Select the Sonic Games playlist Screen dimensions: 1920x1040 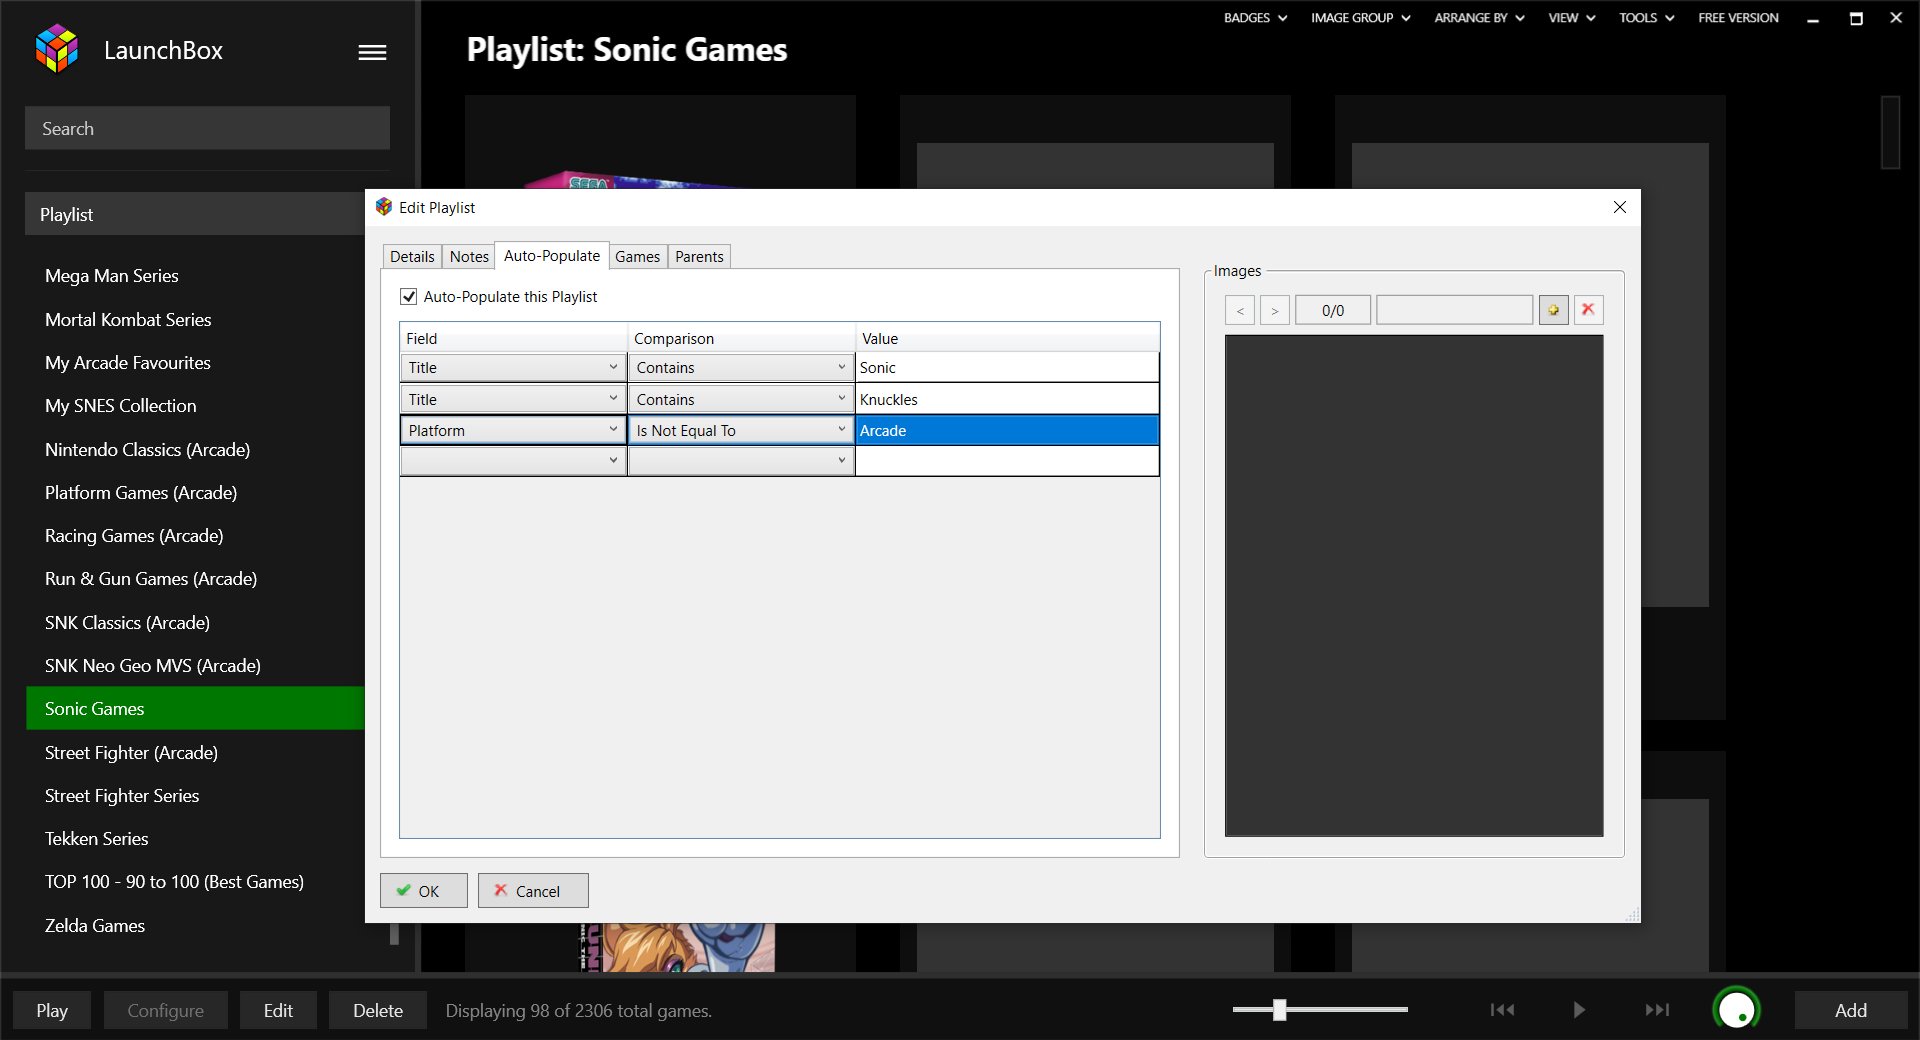(195, 708)
